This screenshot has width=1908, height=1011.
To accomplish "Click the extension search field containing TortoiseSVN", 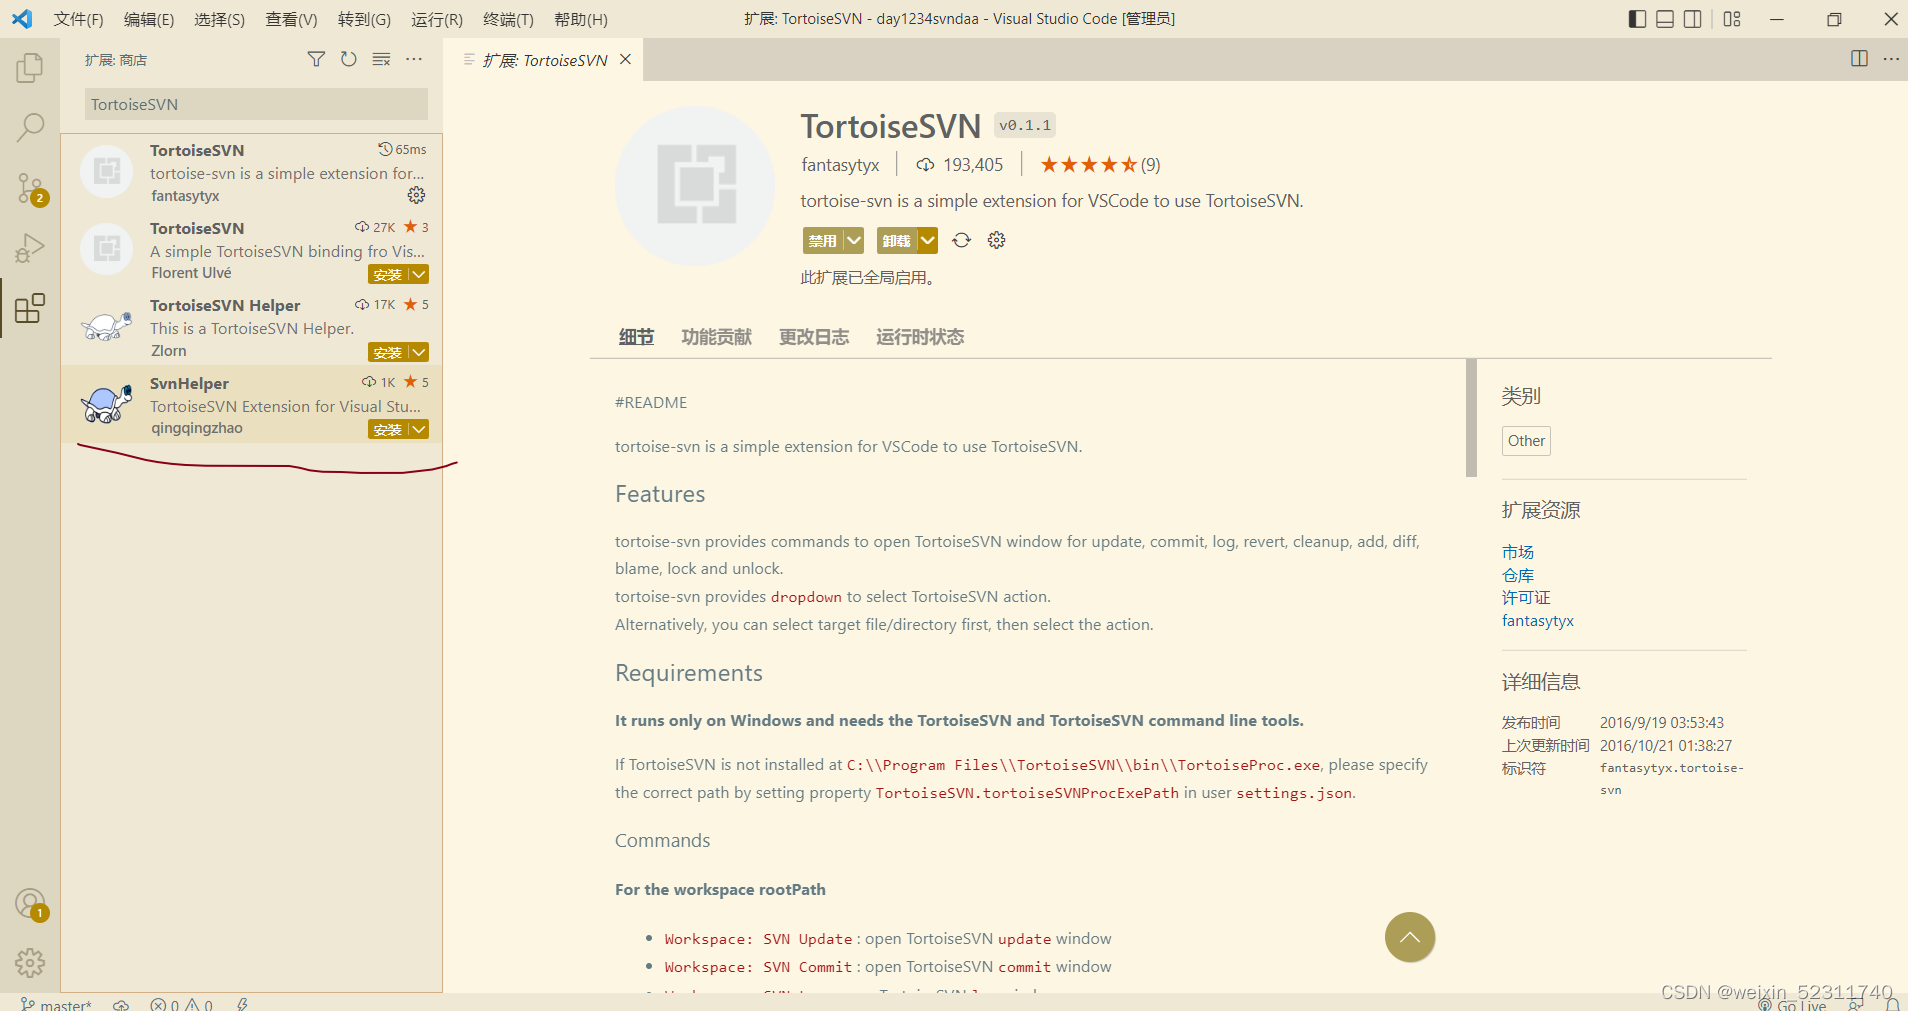I will (x=256, y=104).
